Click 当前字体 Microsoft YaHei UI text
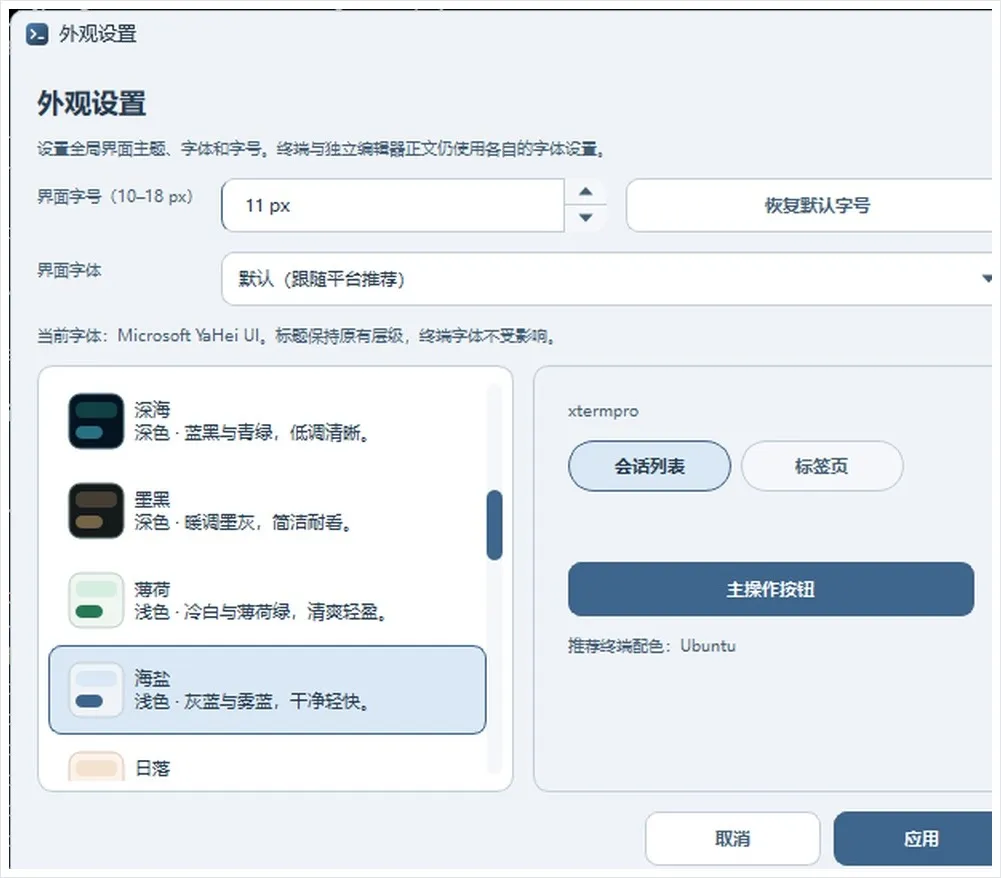Screen dimensions: 1001x878 point(296,336)
